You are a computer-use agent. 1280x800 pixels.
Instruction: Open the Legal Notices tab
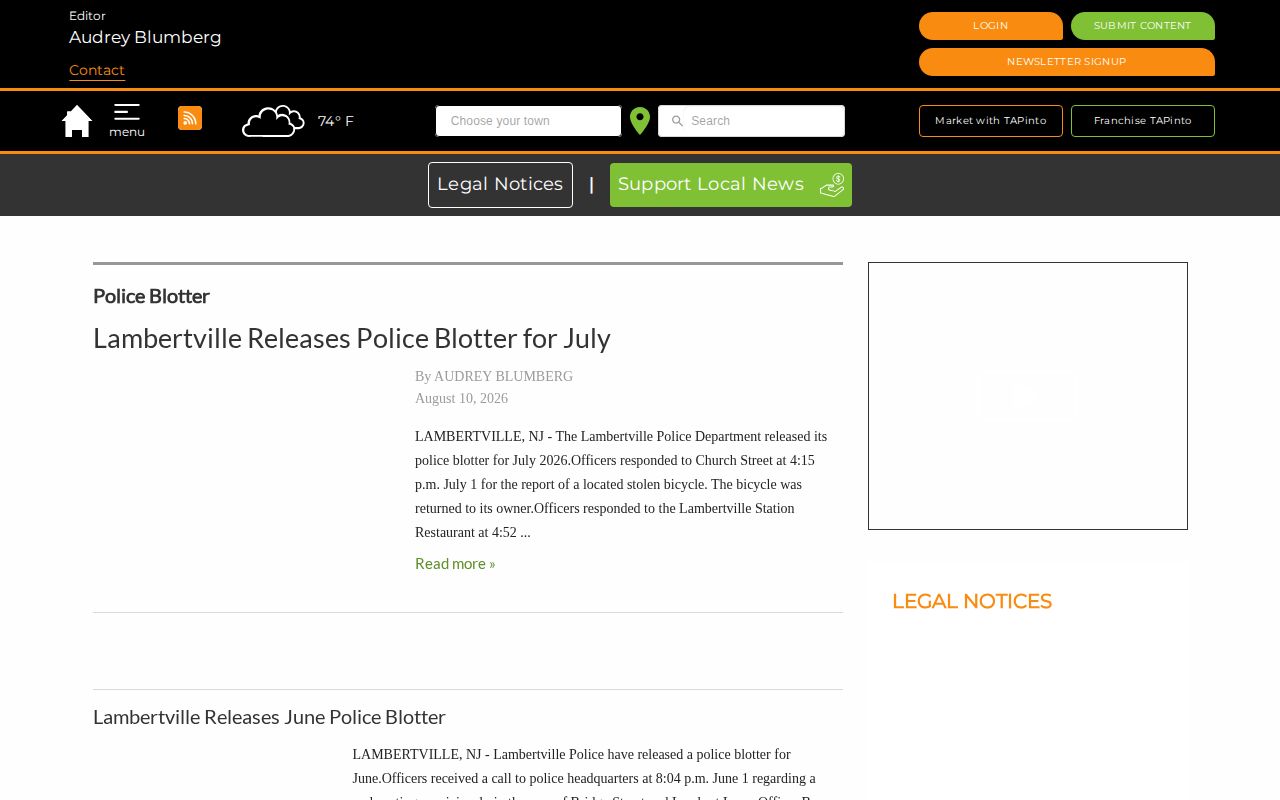pos(500,185)
